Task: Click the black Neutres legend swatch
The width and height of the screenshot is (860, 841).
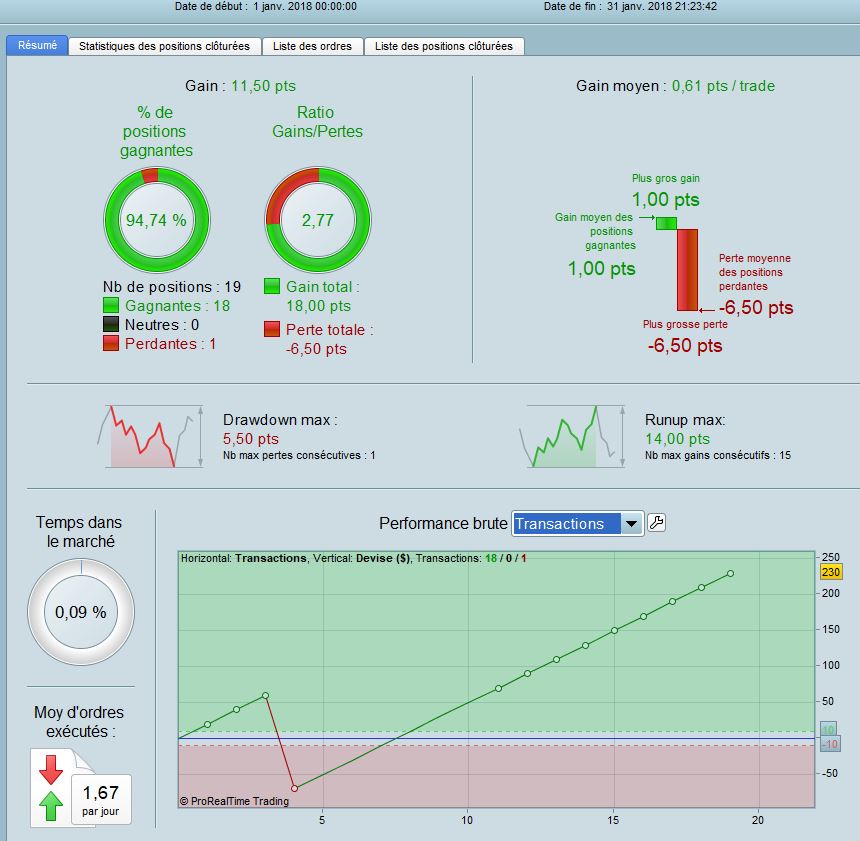Action: (x=111, y=324)
